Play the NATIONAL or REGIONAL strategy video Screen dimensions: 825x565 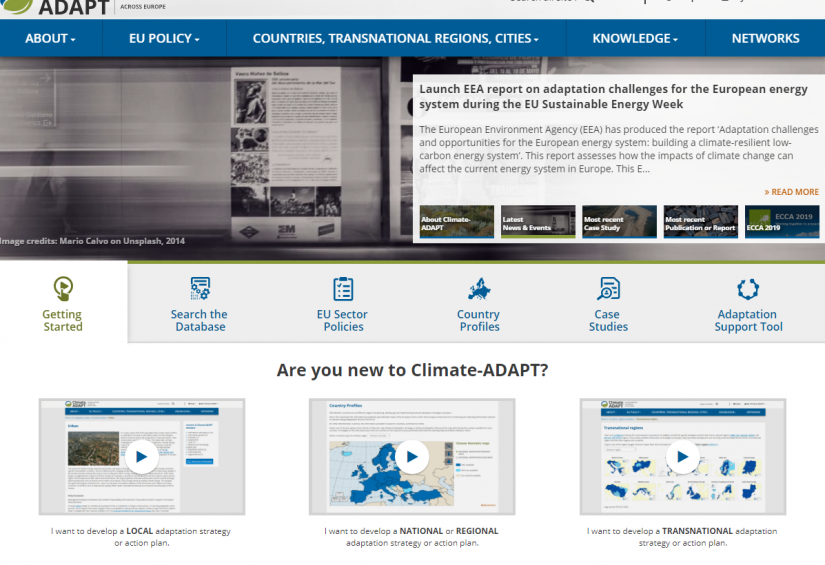tap(412, 457)
